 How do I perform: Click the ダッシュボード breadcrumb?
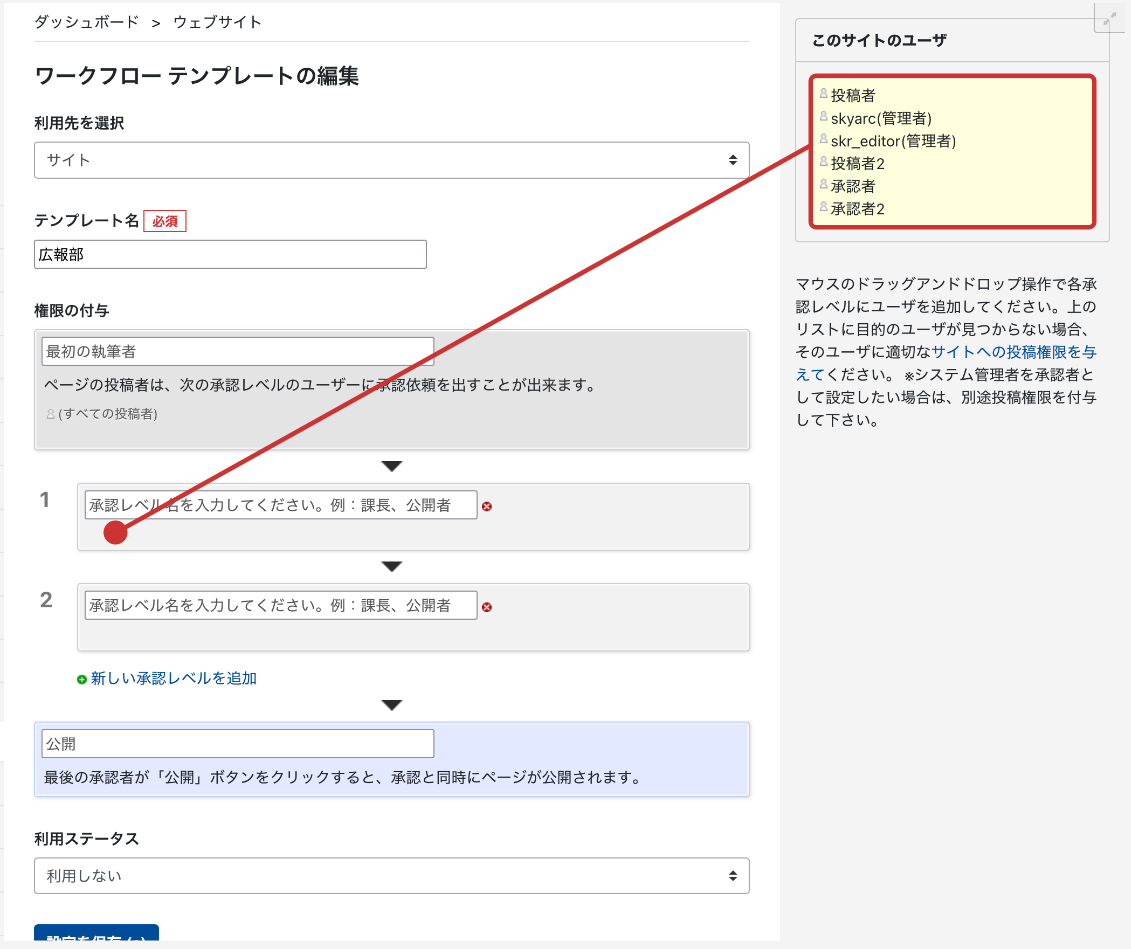87,22
